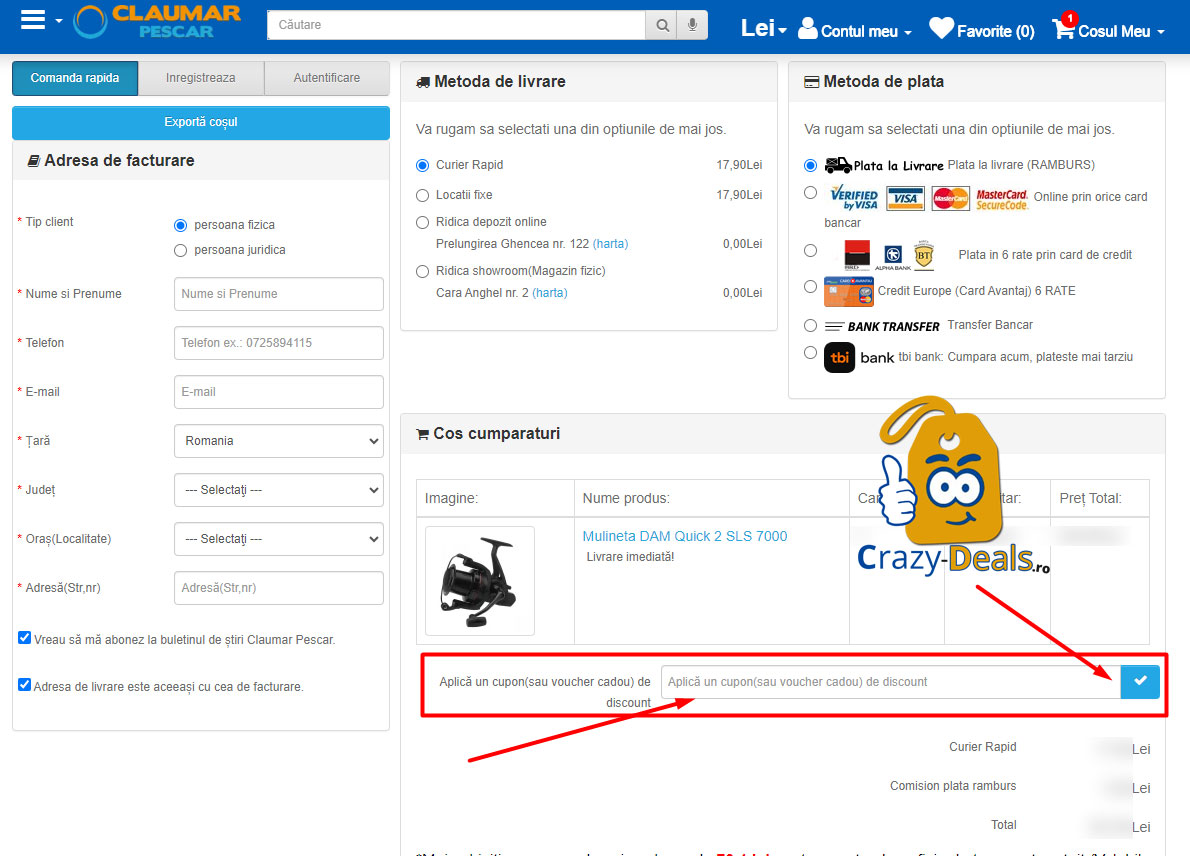This screenshot has width=1190, height=856.
Task: Open the hamburger menu icon
Action: point(33,20)
